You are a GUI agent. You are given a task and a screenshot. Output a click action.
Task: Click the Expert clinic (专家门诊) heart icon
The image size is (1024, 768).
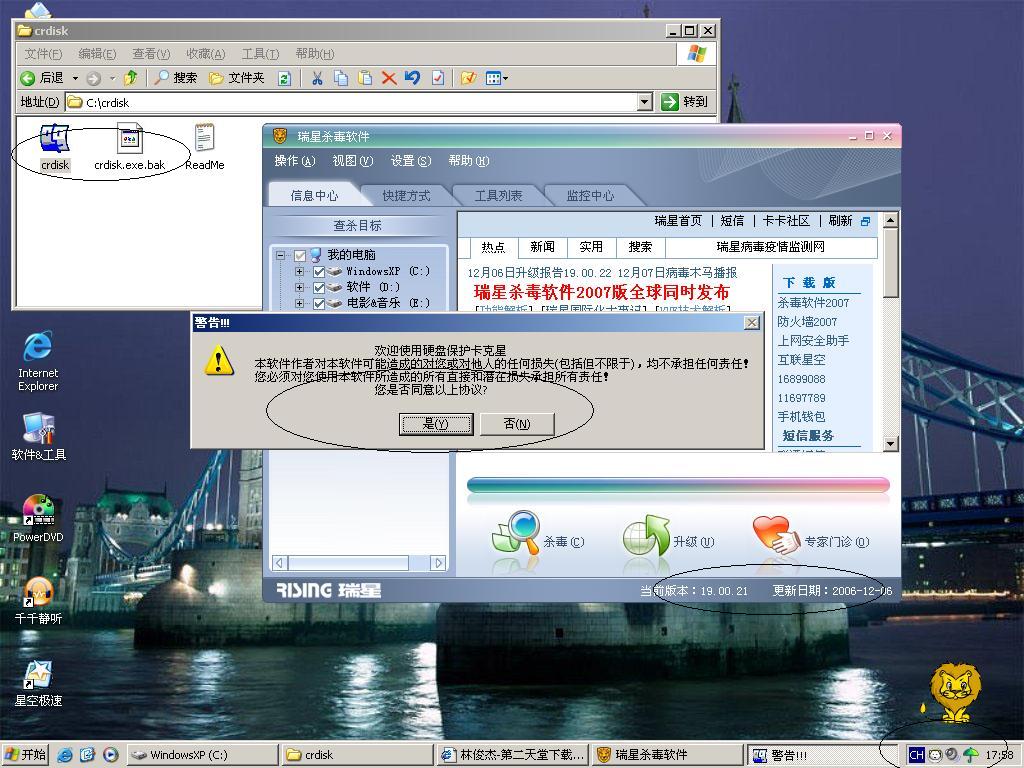775,534
